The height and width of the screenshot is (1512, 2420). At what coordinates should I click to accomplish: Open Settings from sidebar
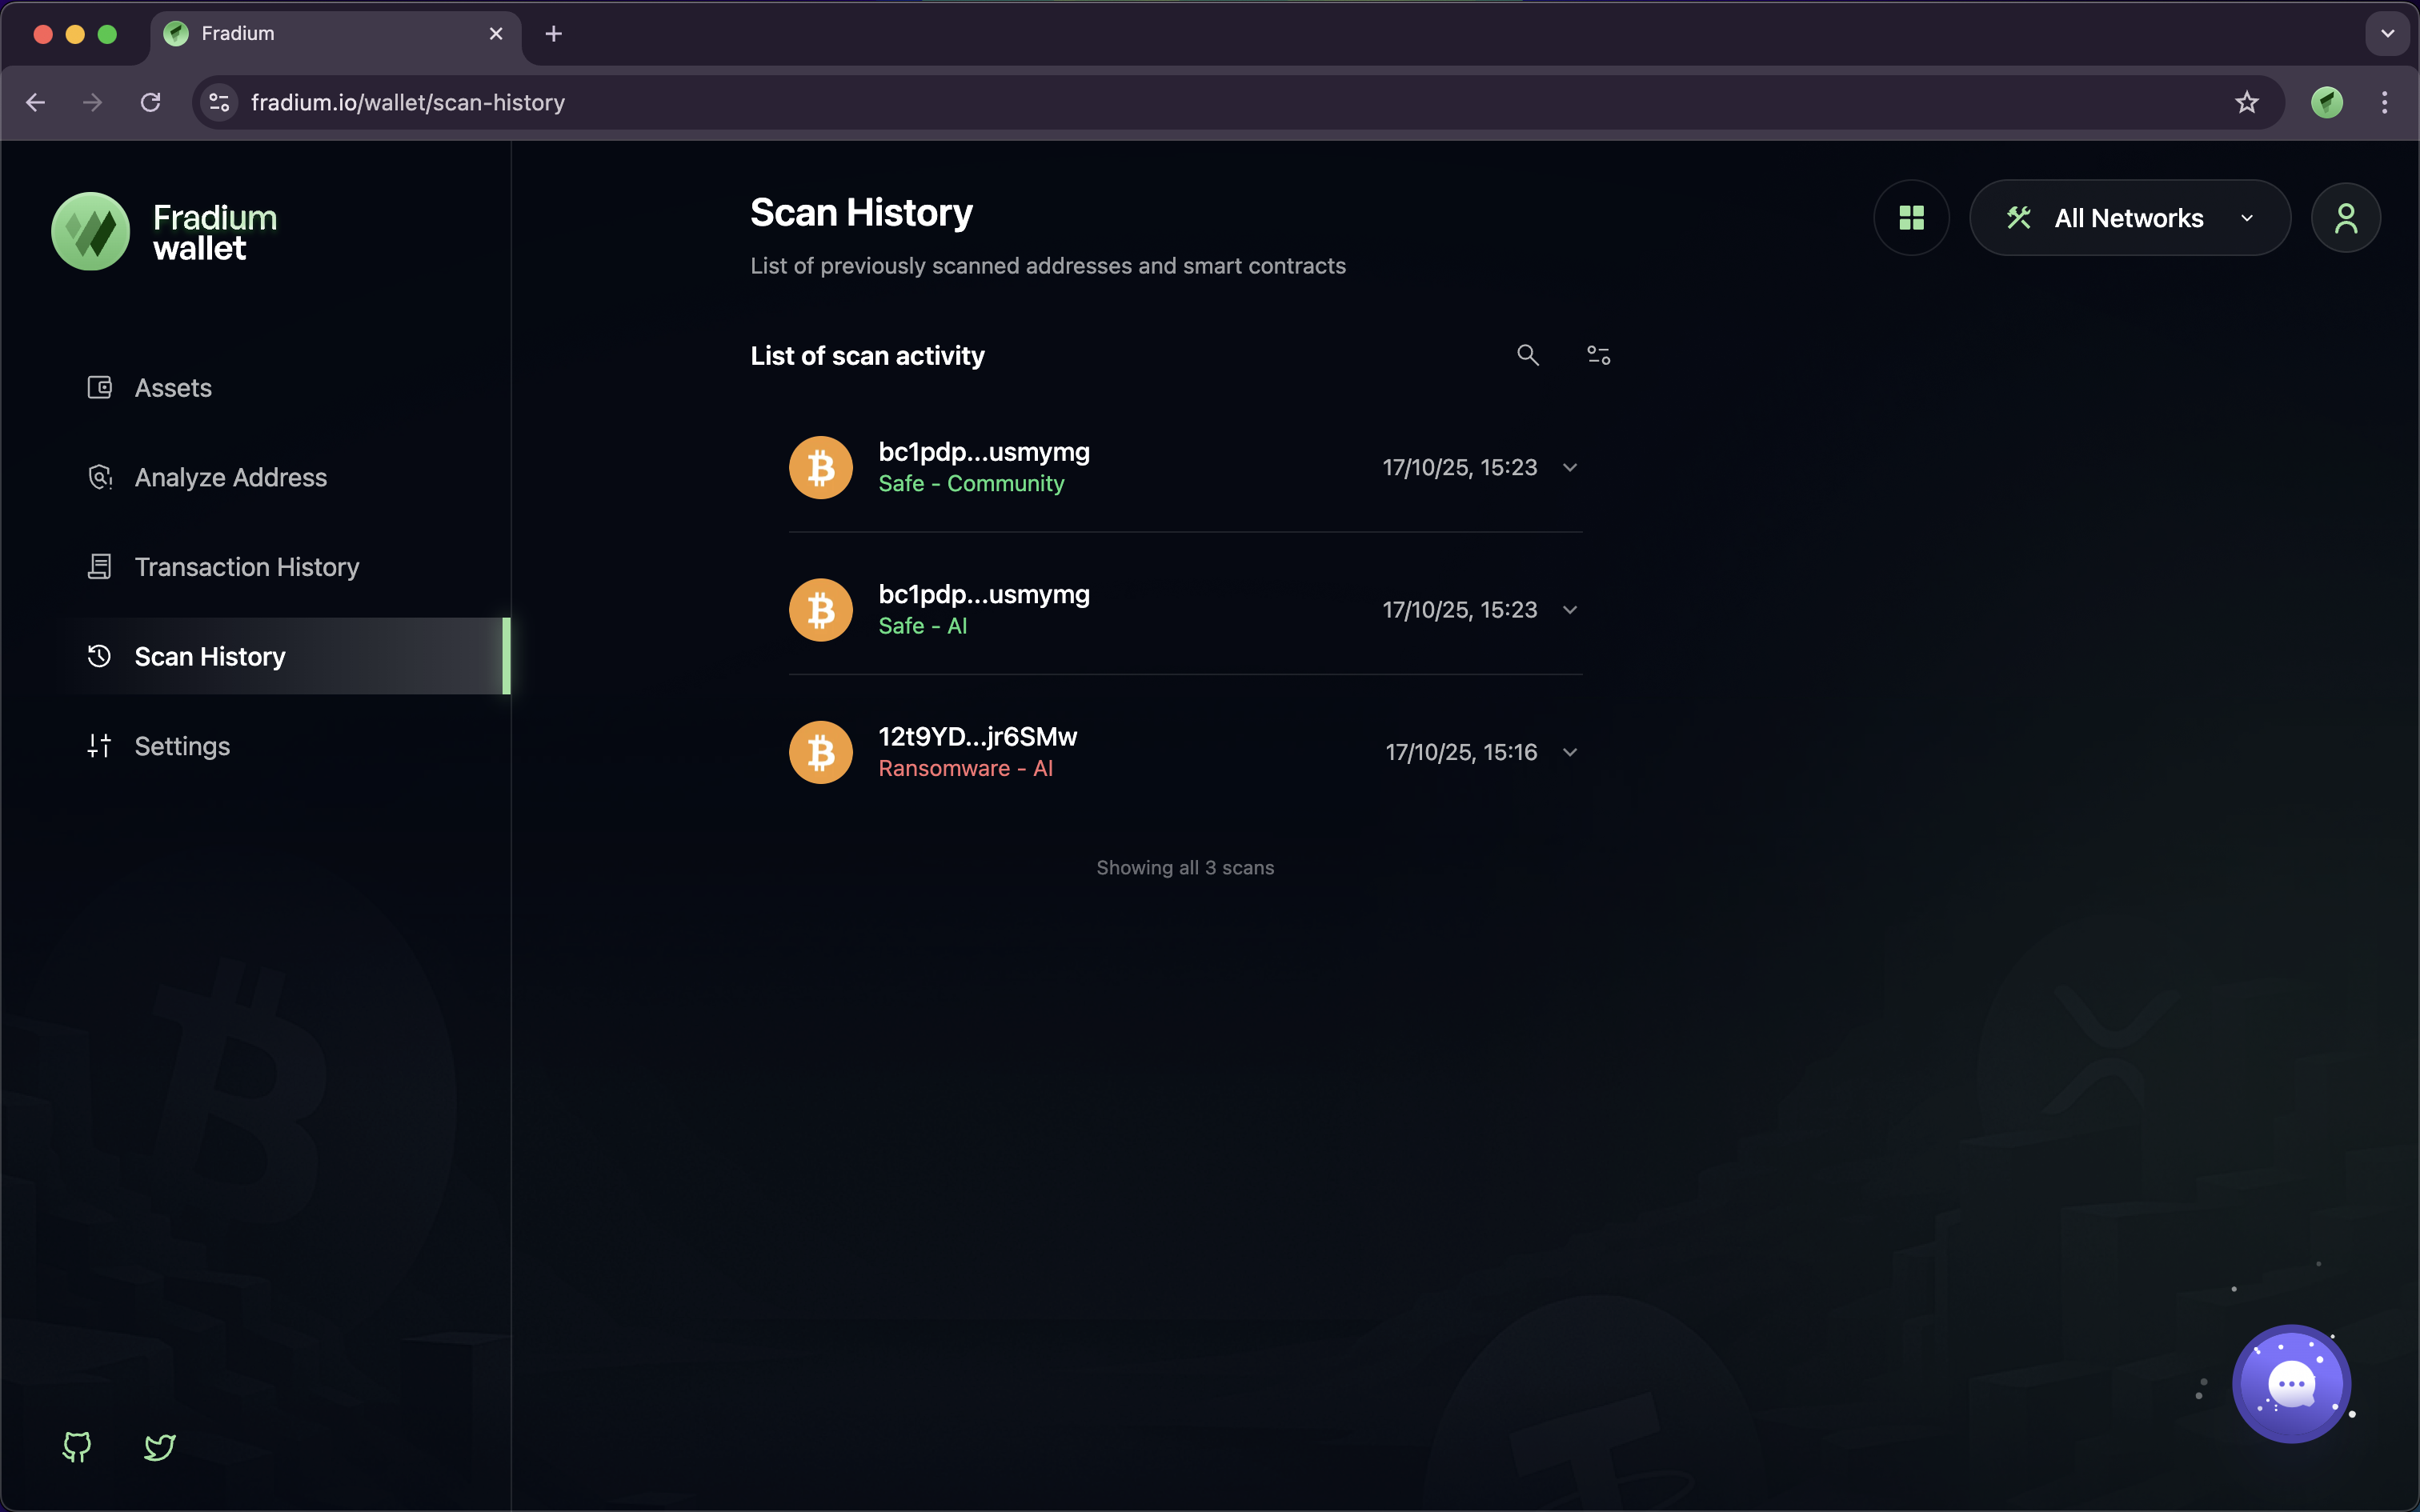coord(182,746)
